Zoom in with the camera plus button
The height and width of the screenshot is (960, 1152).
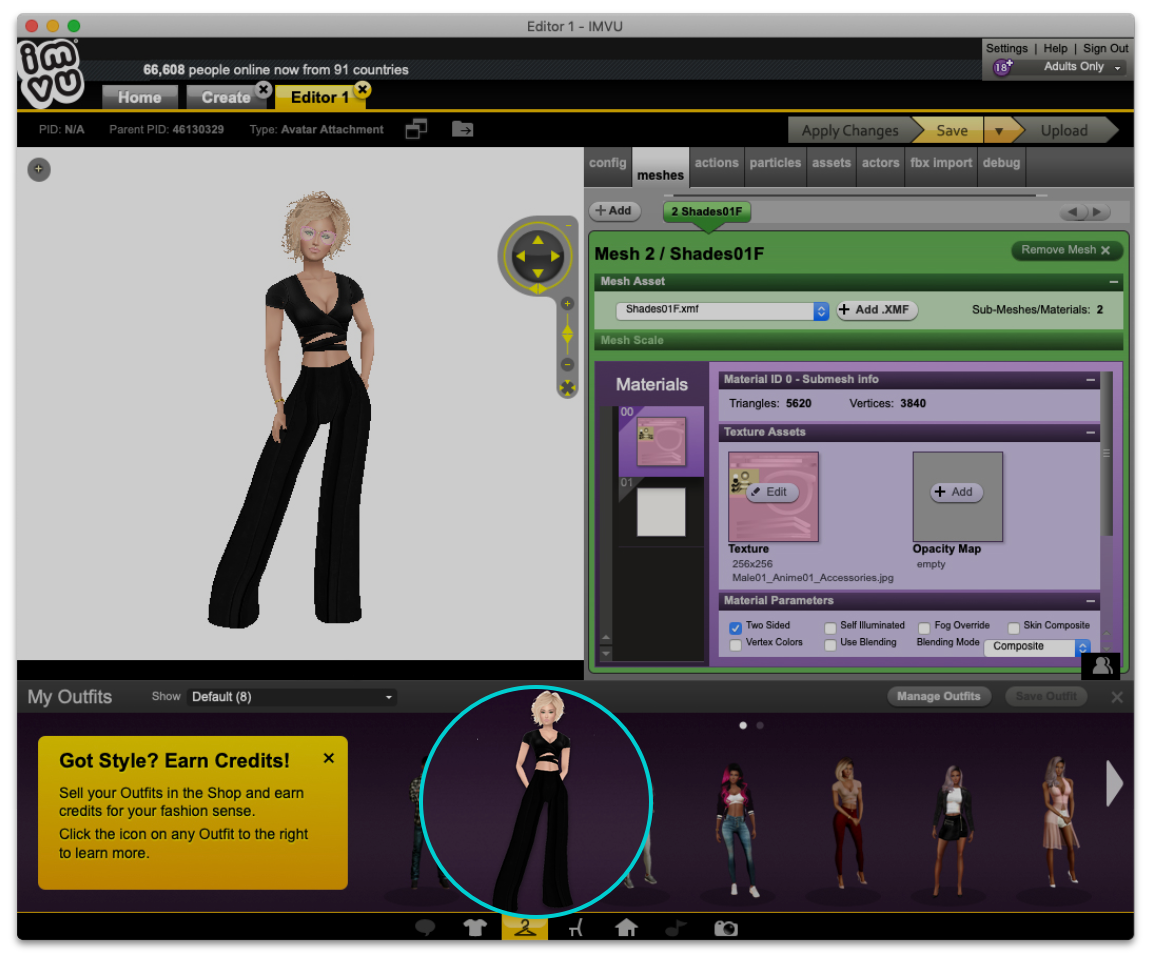[x=567, y=303]
